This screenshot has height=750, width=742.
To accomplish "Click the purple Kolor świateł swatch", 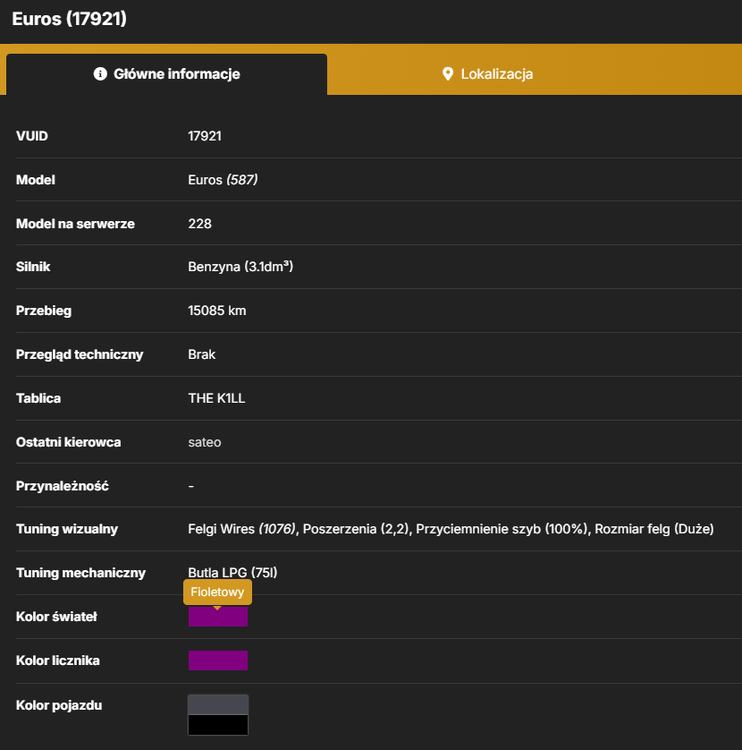I will [x=218, y=617].
